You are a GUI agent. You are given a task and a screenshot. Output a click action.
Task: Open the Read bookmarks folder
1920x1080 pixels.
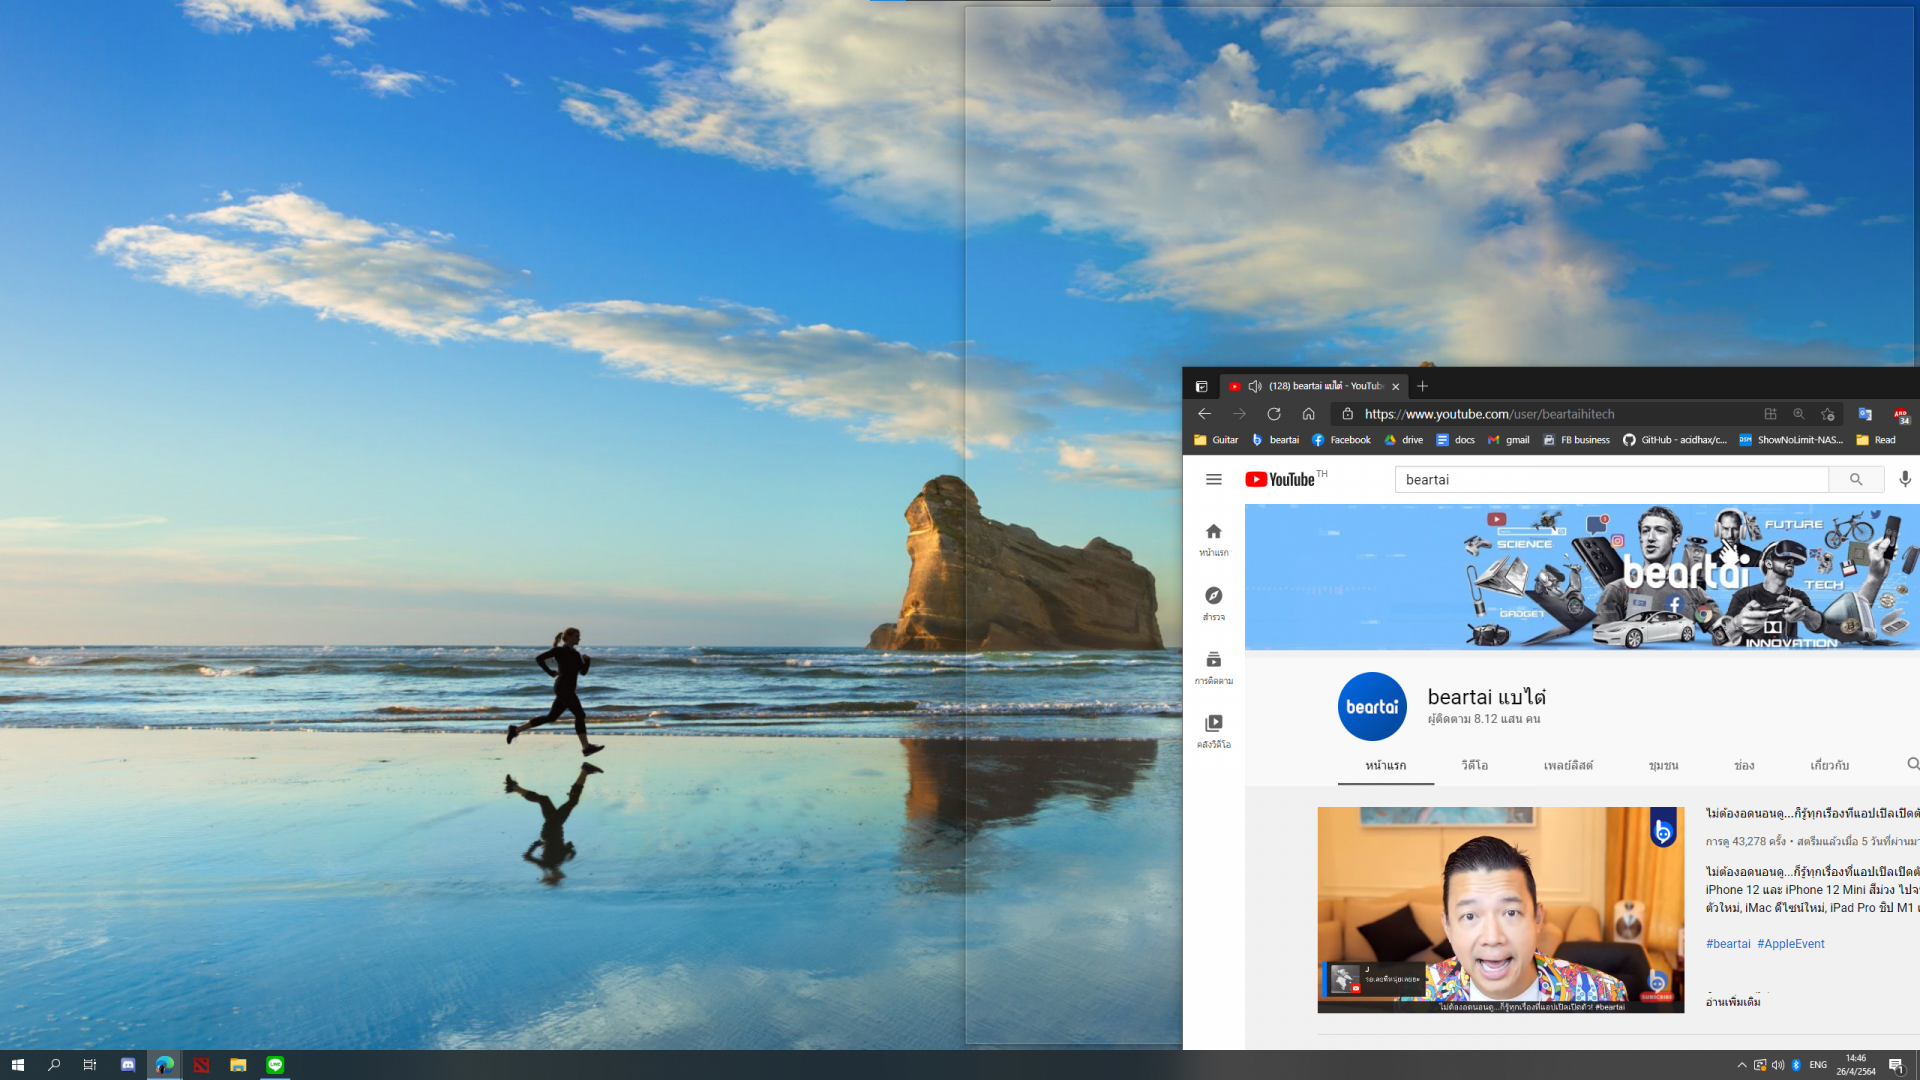pyautogui.click(x=1876, y=440)
